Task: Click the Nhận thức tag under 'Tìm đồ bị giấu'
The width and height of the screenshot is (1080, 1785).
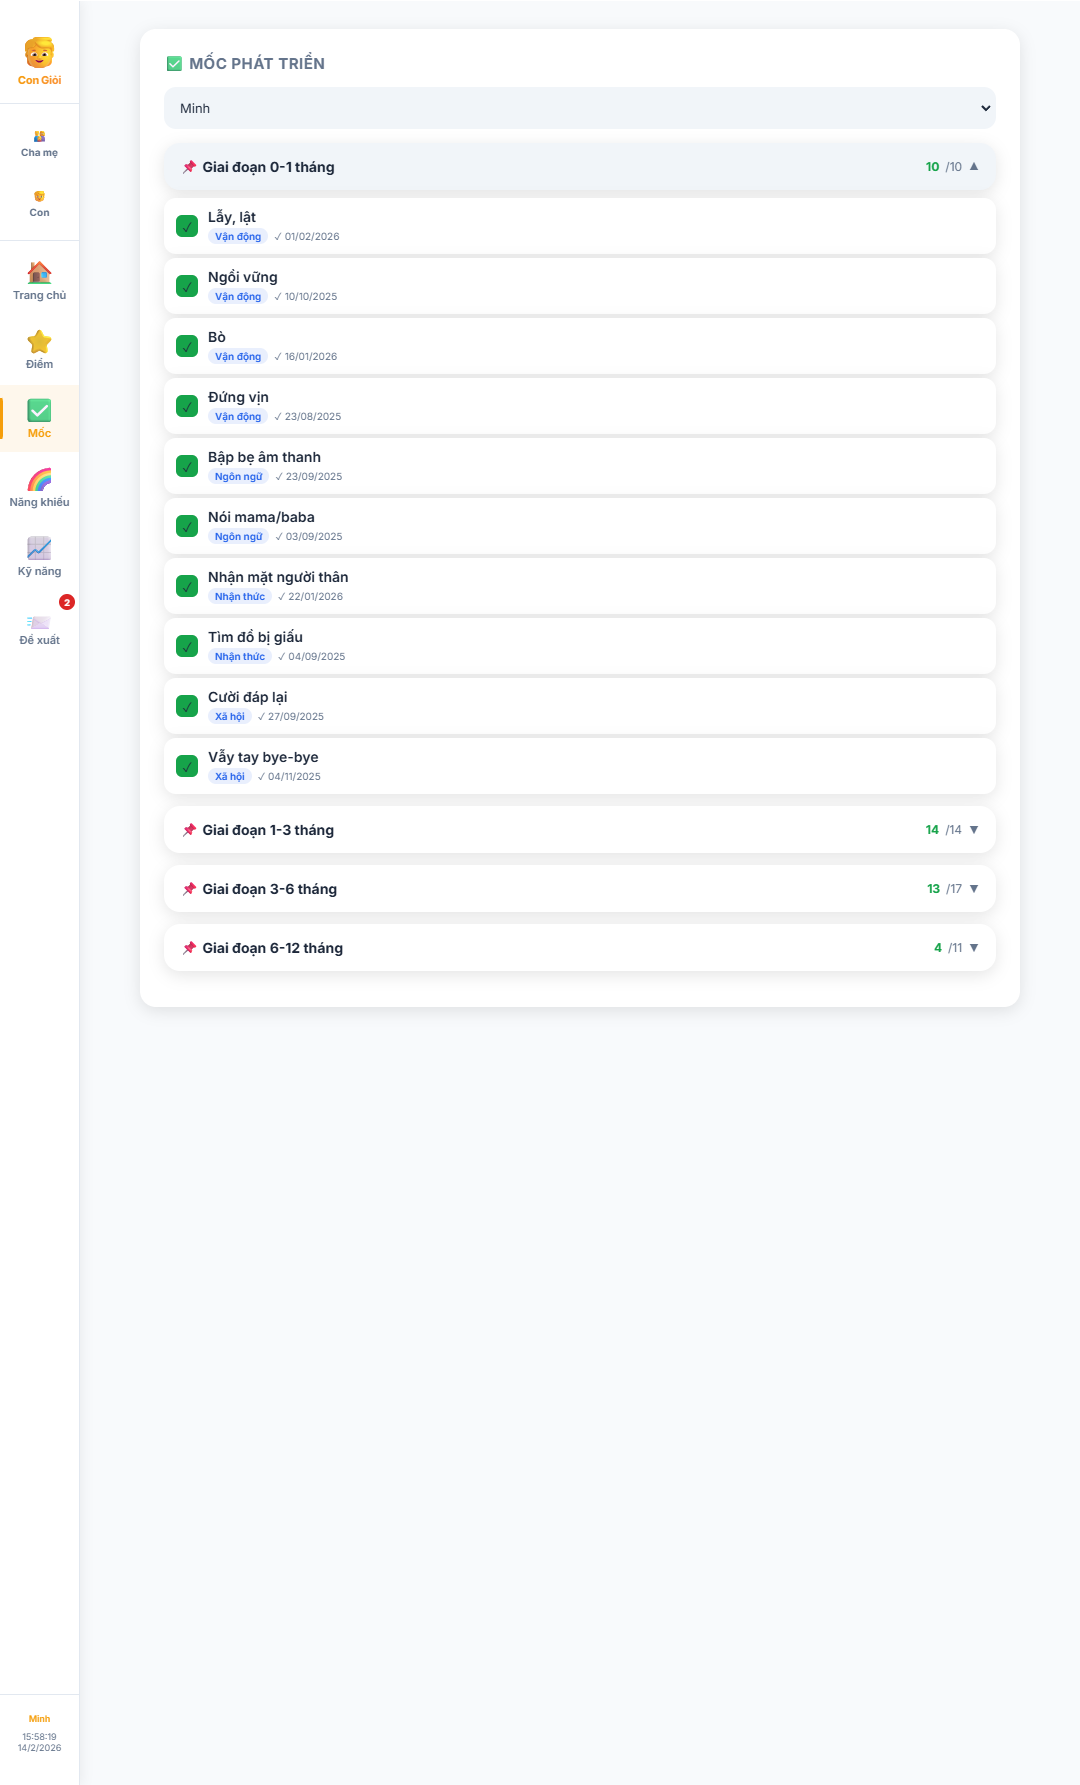Action: pos(240,657)
